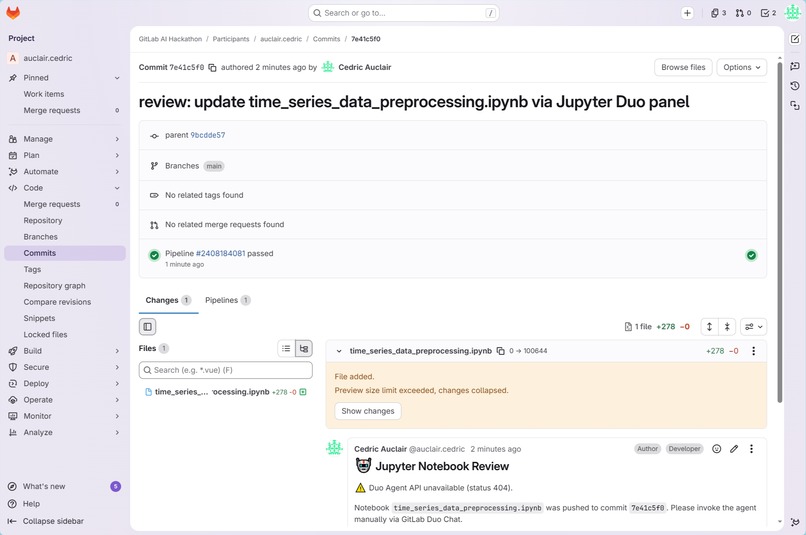806x535 pixels.
Task: Open the Duo chat icon in right rail
Action: 795,66
